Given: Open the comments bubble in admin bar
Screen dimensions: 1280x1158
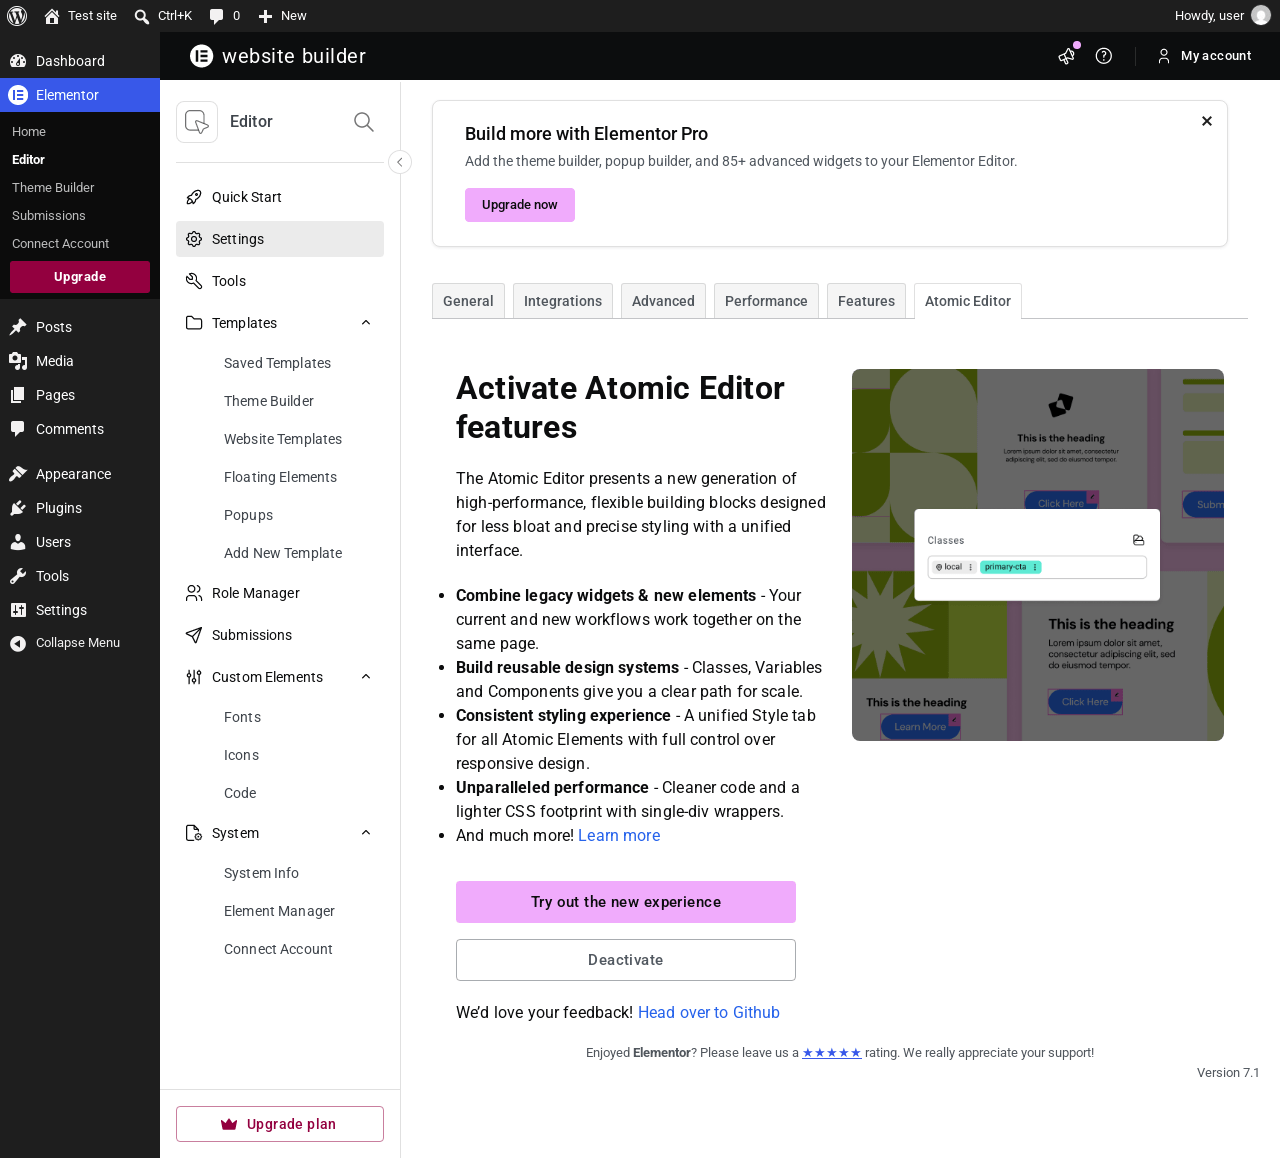Looking at the screenshot, I should [x=225, y=16].
